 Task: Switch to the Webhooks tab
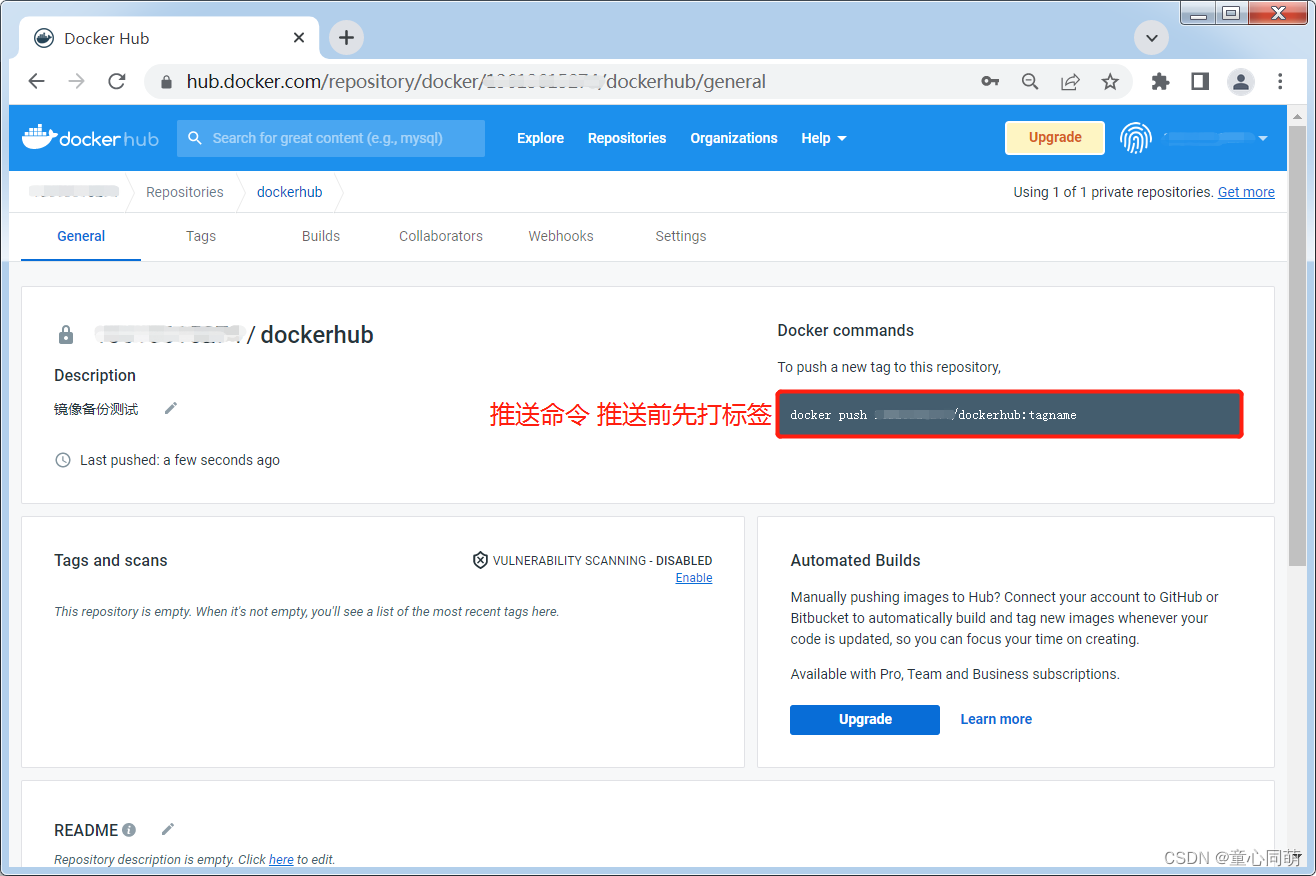(x=560, y=236)
